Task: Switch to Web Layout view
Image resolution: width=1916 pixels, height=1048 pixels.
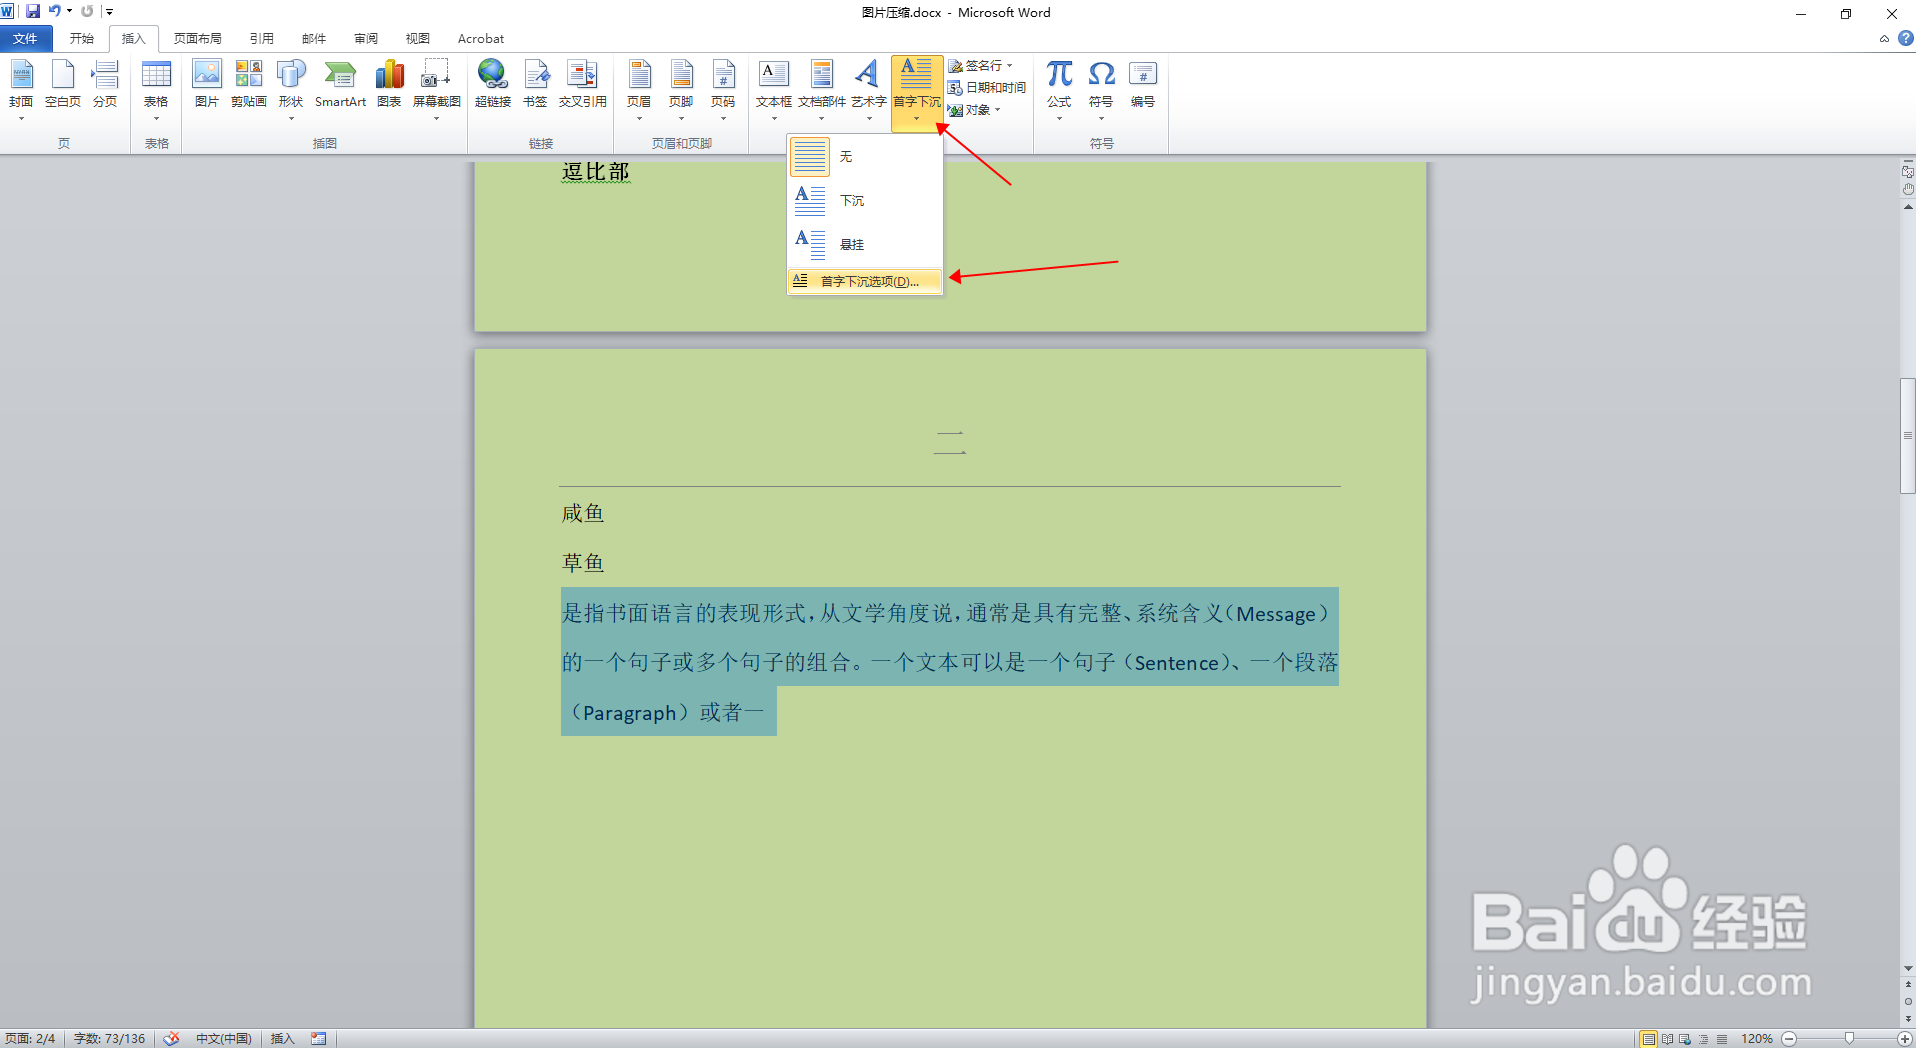Action: pos(1685,1039)
